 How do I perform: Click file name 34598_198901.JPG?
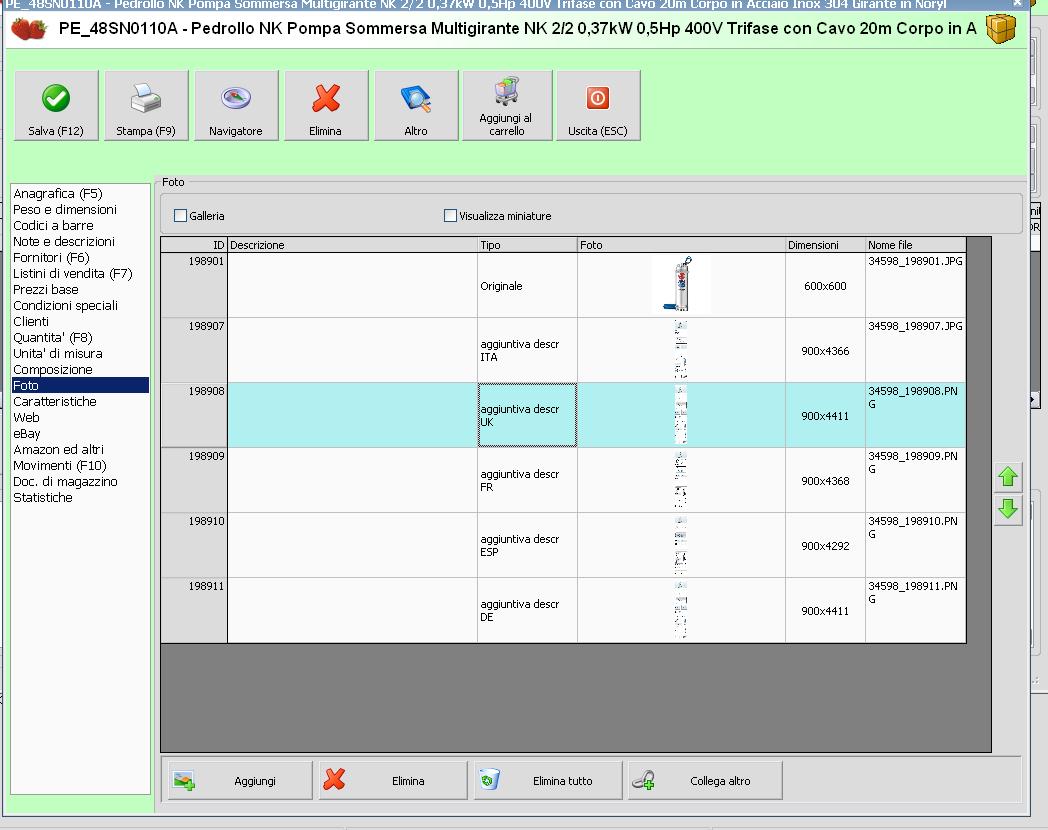[x=915, y=261]
